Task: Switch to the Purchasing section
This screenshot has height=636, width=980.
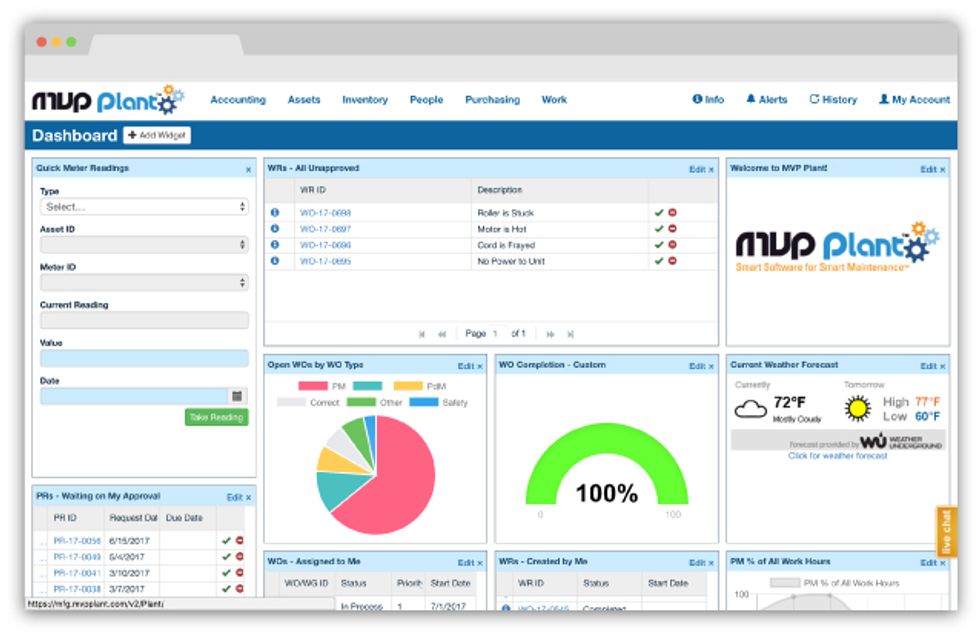Action: [x=491, y=100]
